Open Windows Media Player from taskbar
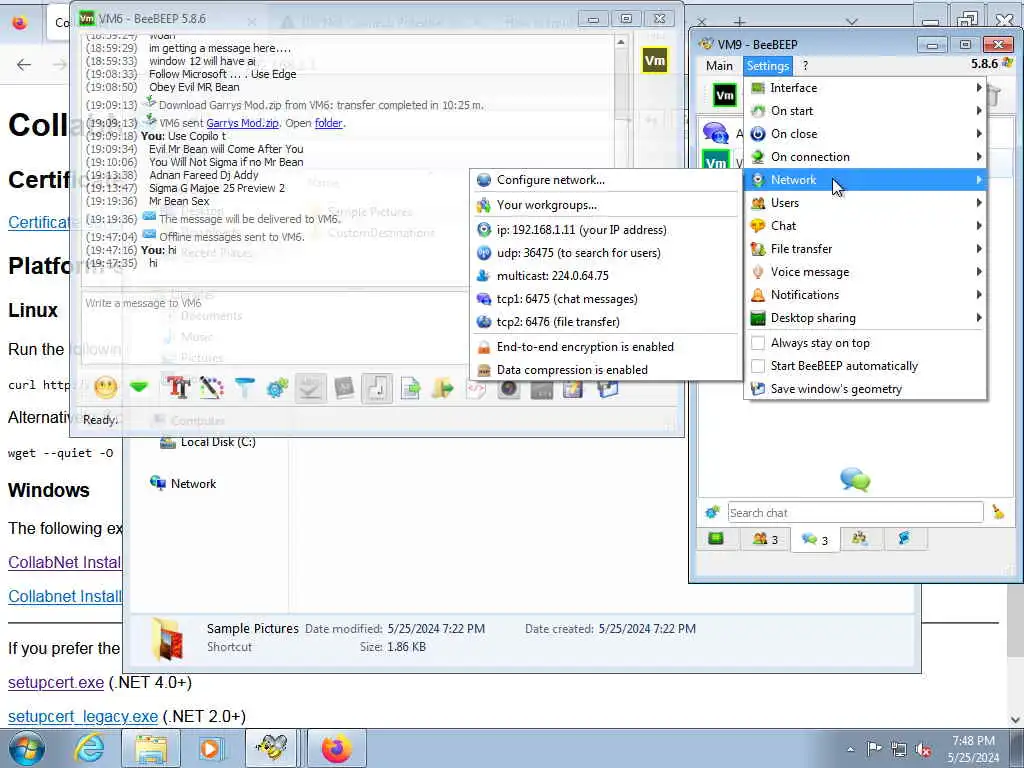Image resolution: width=1024 pixels, height=768 pixels. pyautogui.click(x=212, y=748)
